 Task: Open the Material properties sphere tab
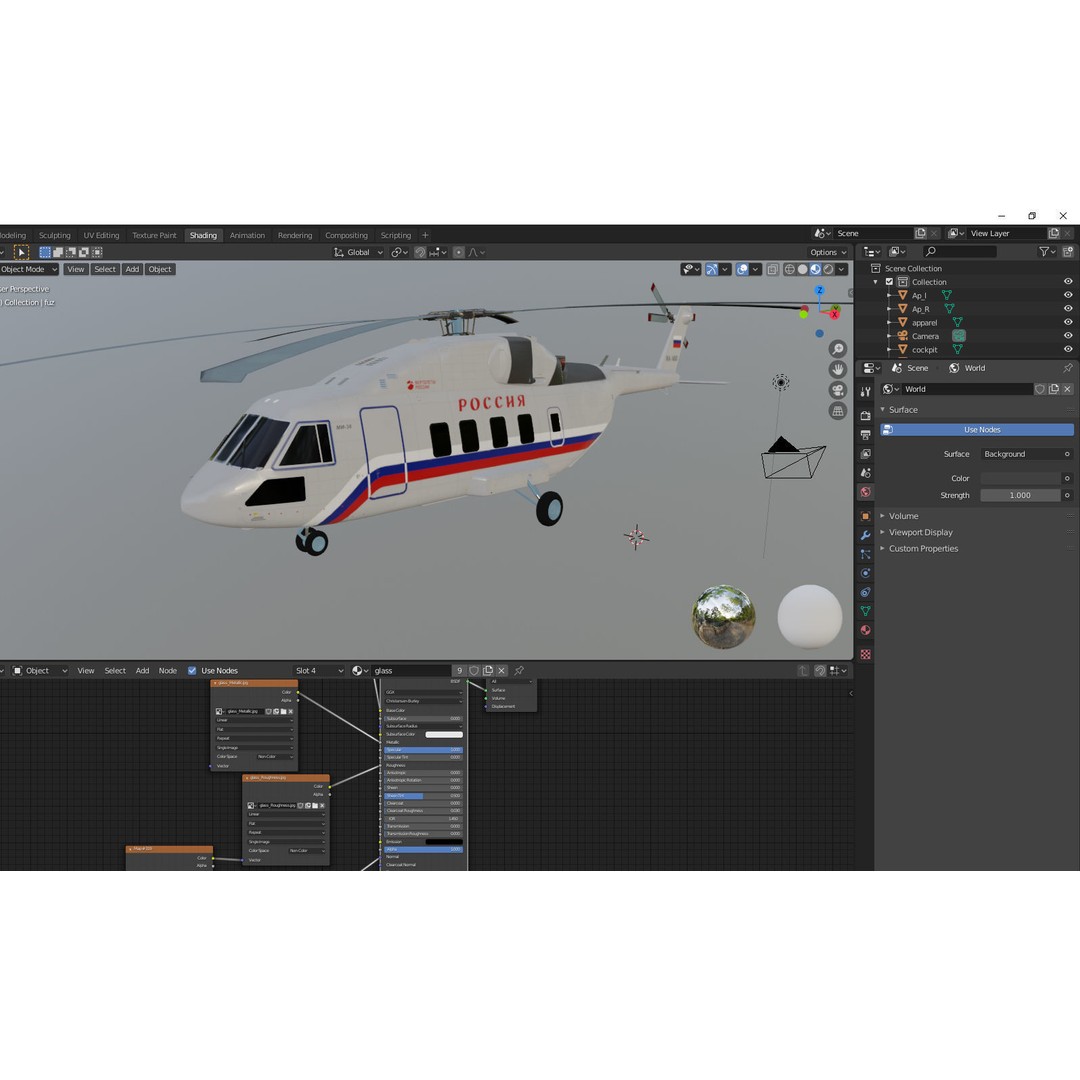pyautogui.click(x=866, y=630)
